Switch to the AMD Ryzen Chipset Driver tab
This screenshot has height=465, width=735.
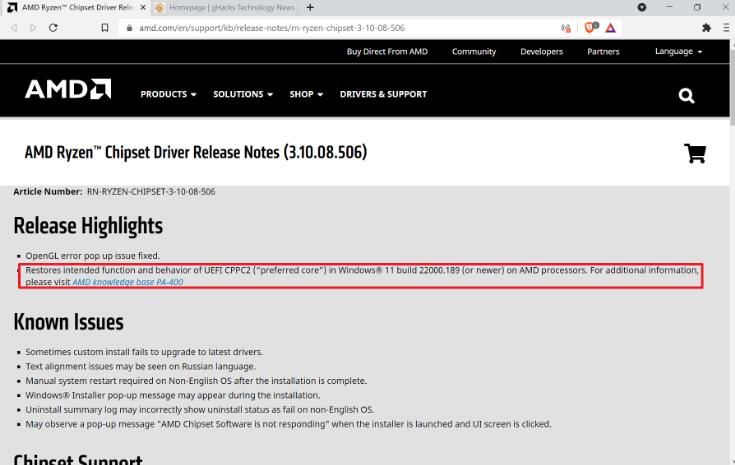click(76, 8)
